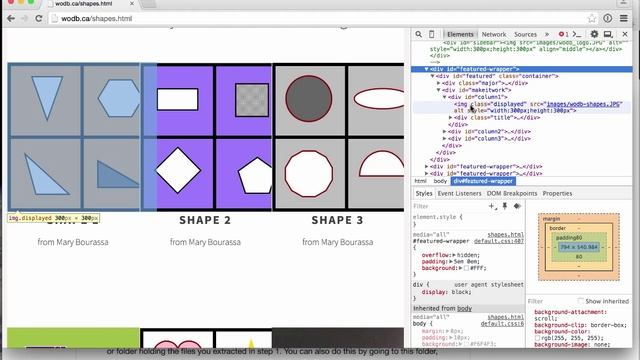Click the body link in Inherited from

(464, 309)
